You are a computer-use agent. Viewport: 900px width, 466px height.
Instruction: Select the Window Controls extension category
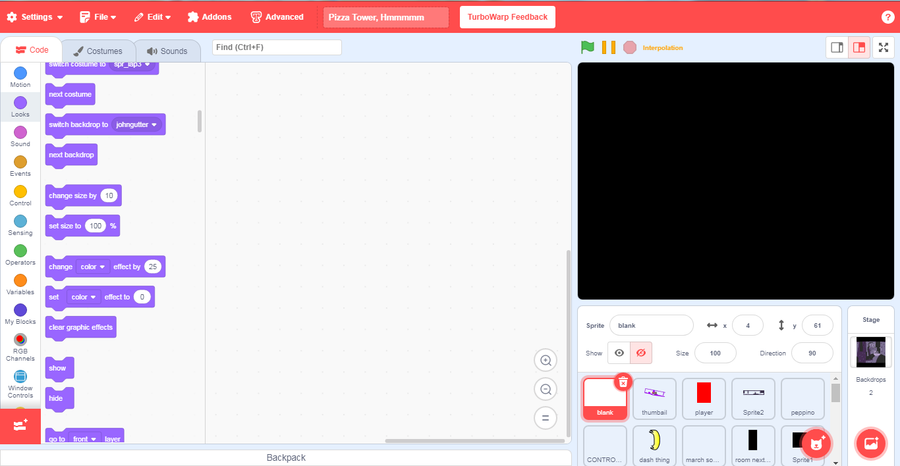pos(20,385)
